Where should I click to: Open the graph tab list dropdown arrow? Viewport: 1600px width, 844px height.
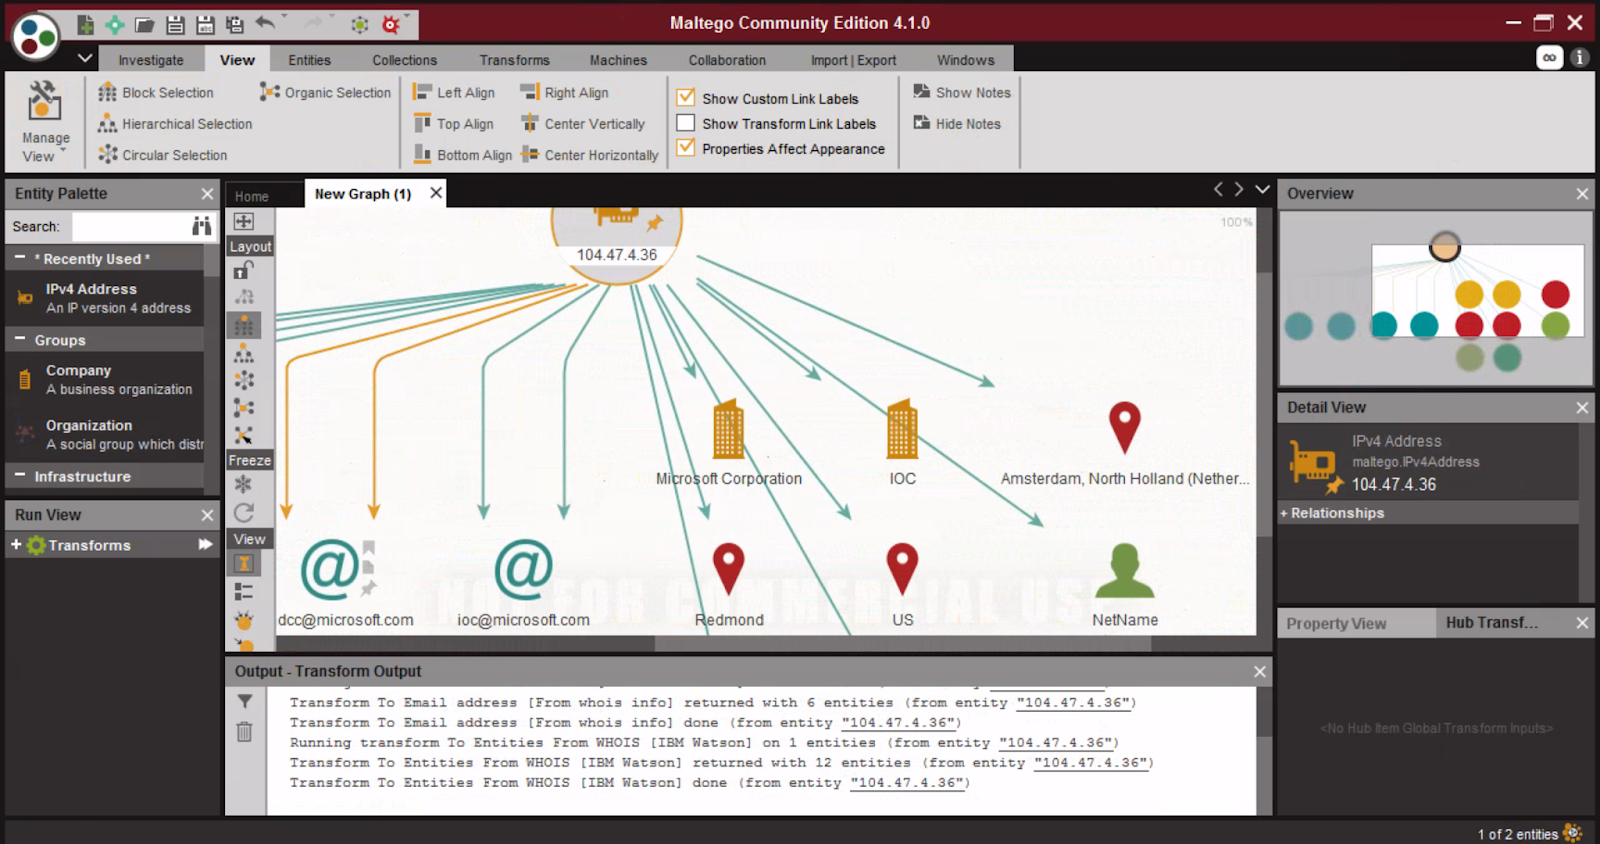pos(1262,189)
